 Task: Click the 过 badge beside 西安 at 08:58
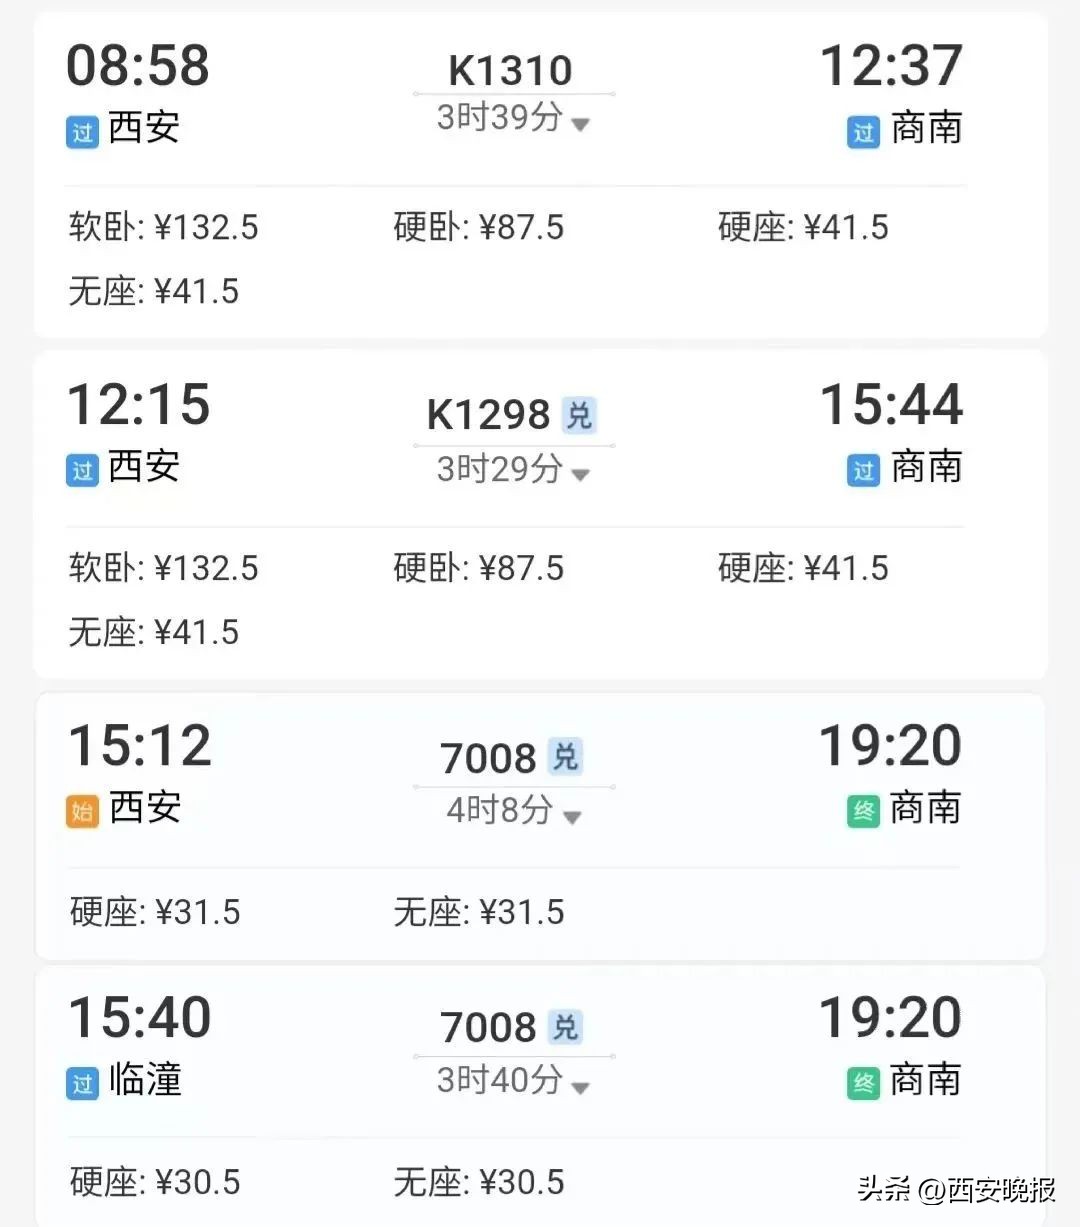[x=82, y=132]
